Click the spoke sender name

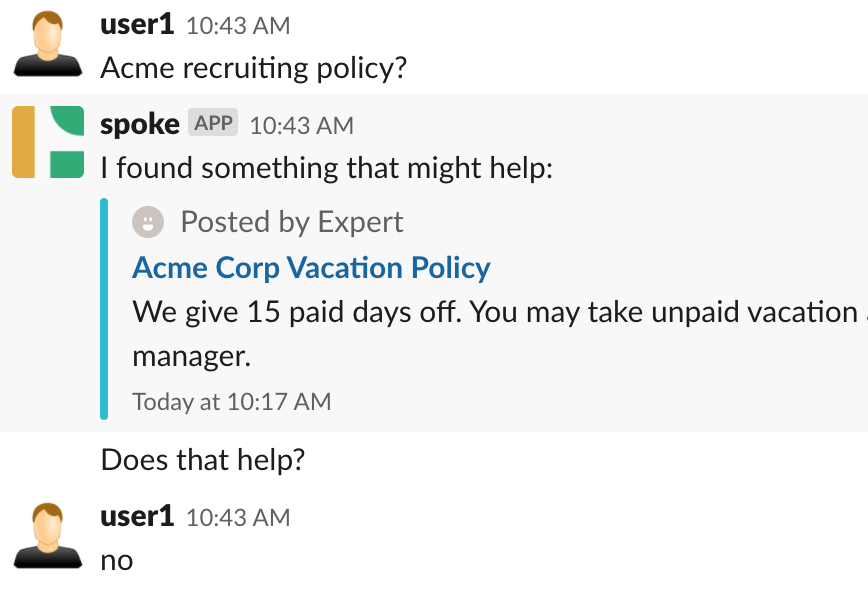[140, 125]
